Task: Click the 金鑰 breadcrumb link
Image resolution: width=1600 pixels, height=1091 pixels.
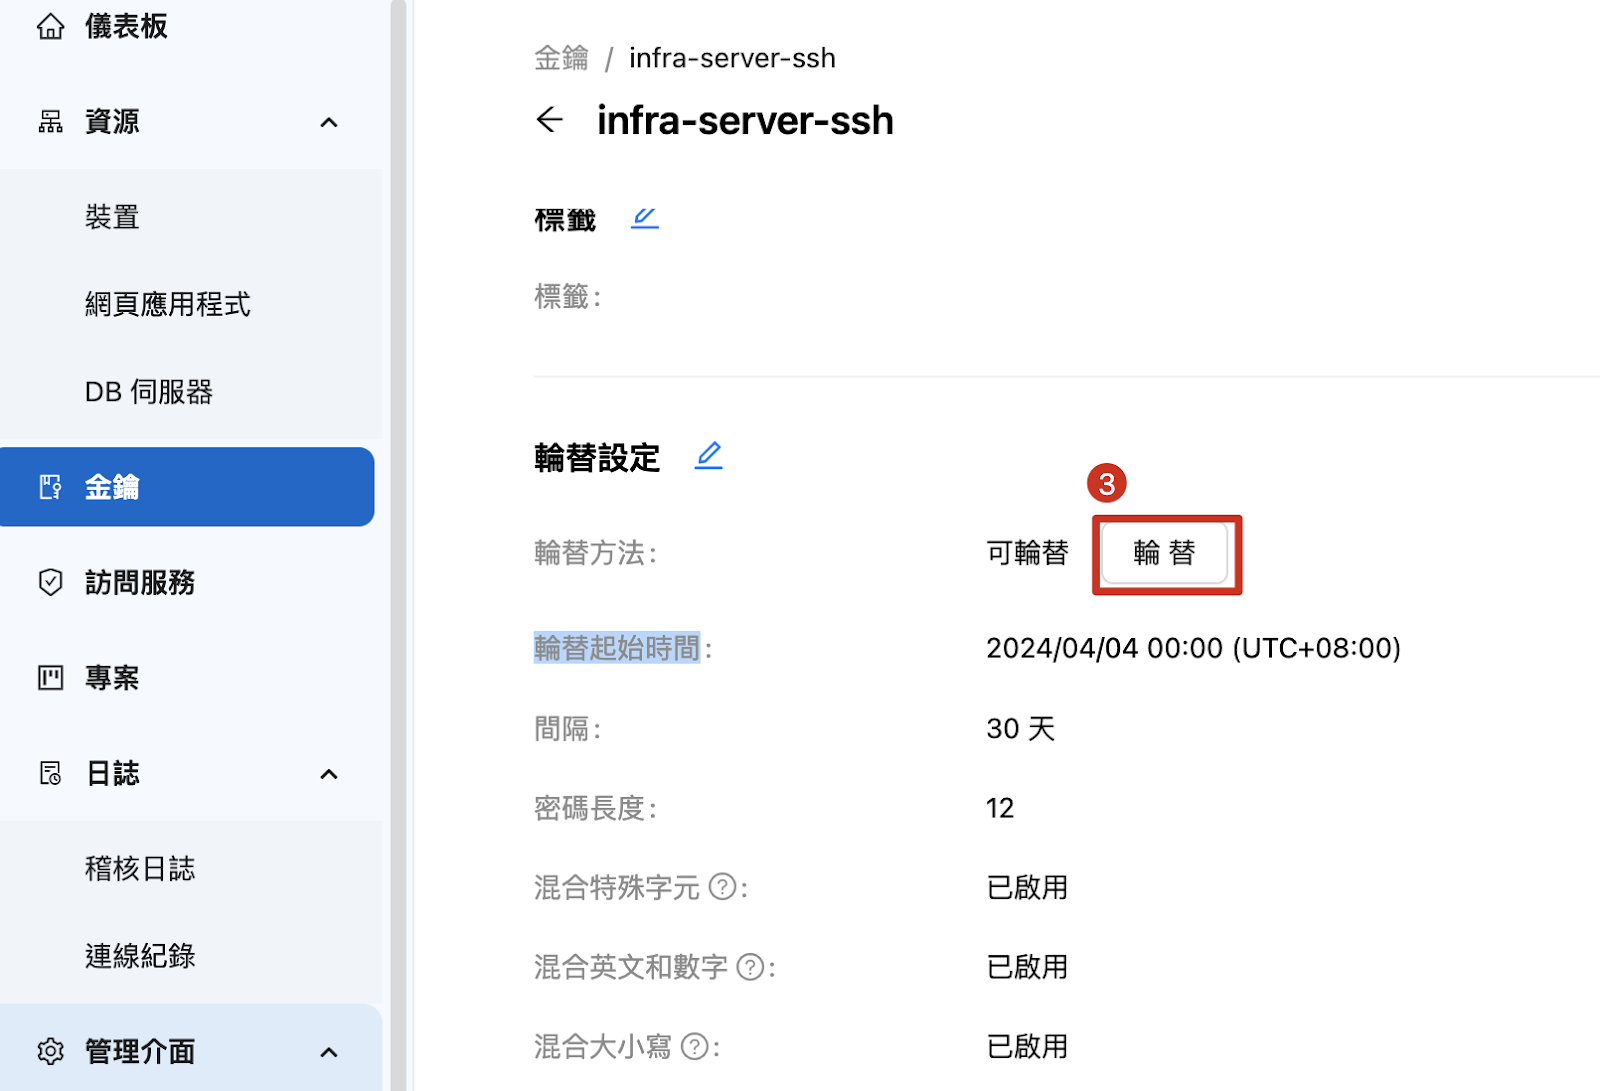Action: coord(561,58)
